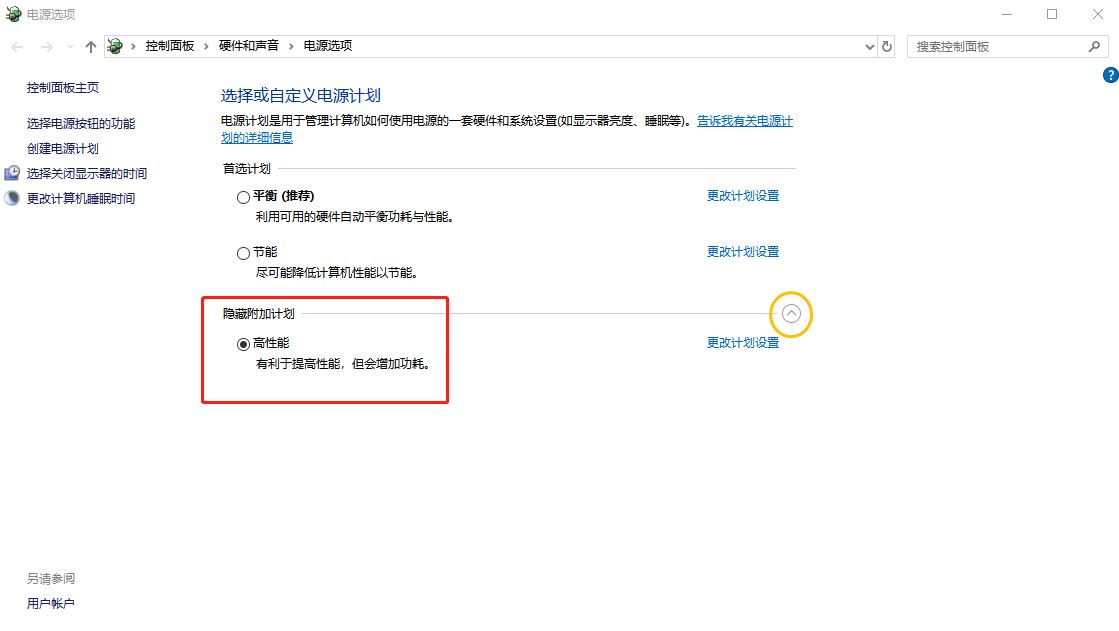Click inside the 搜索控制面板 search box
This screenshot has height=631, width=1119.
990,46
